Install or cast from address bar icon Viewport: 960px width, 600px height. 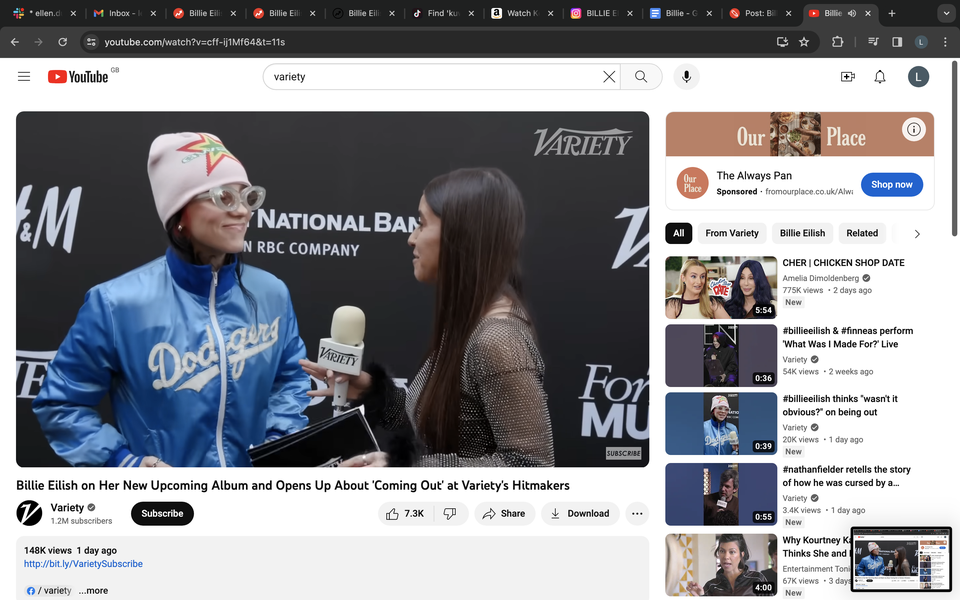[782, 42]
